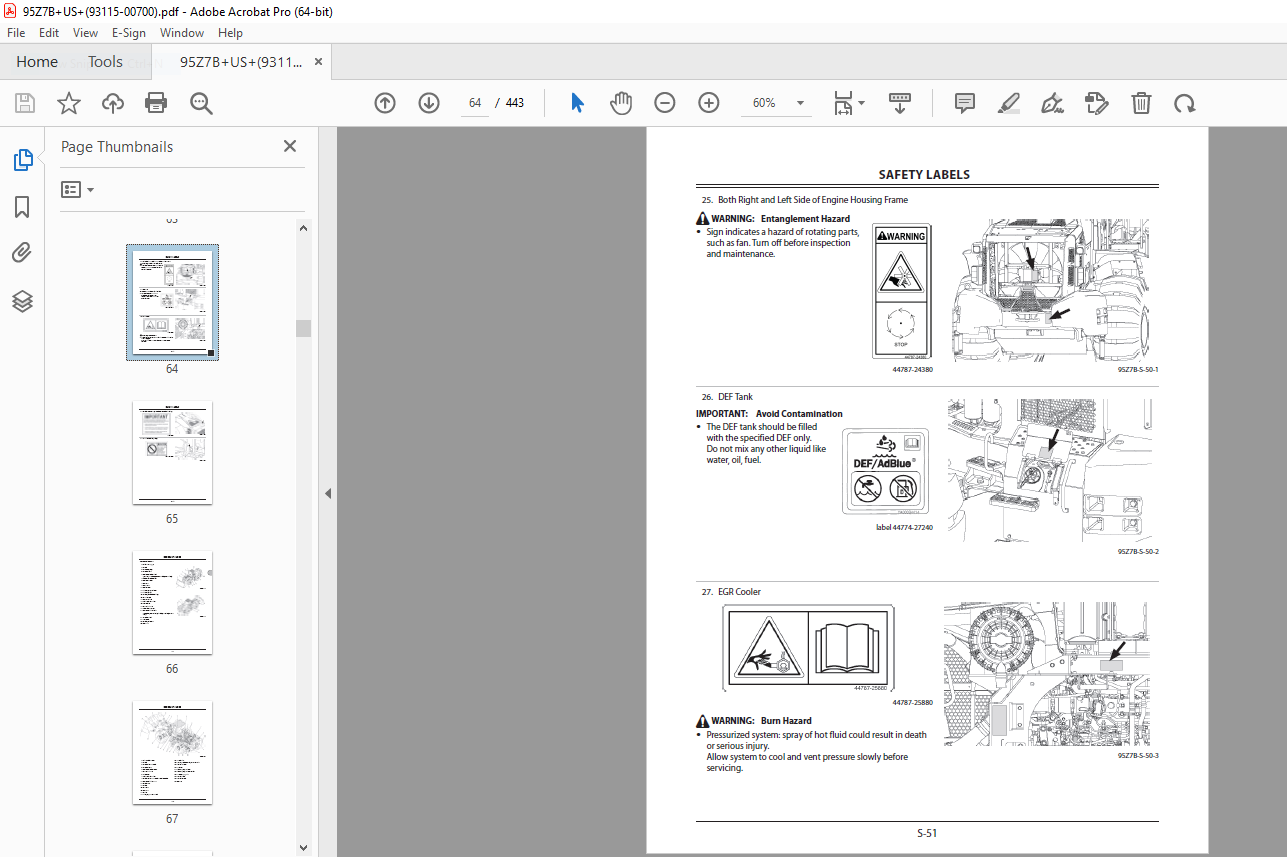Screen dimensions: 1287x857
Task: Activate the selection arrow tool
Action: pyautogui.click(x=577, y=103)
